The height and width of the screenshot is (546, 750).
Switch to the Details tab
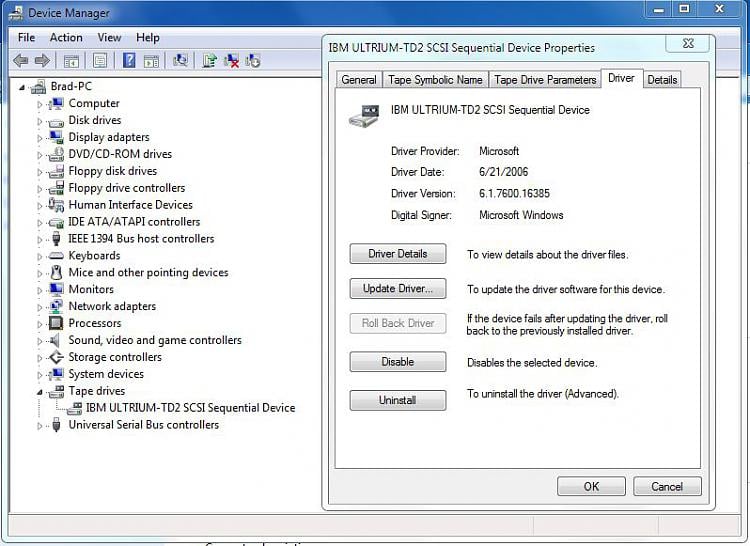[662, 80]
